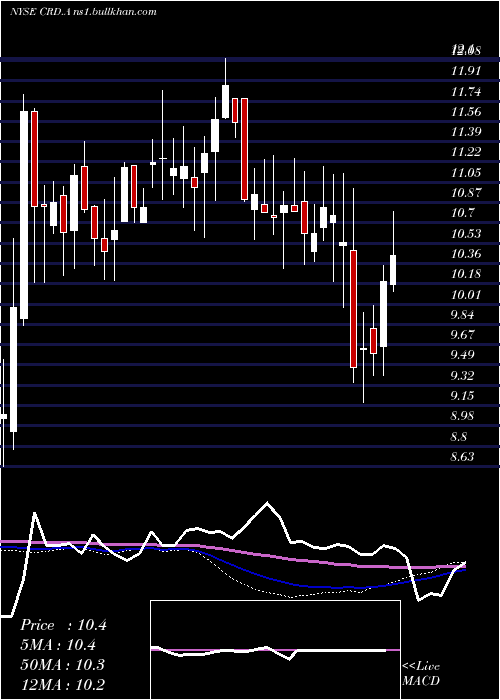Click the <<Live MACD label

coord(421,674)
